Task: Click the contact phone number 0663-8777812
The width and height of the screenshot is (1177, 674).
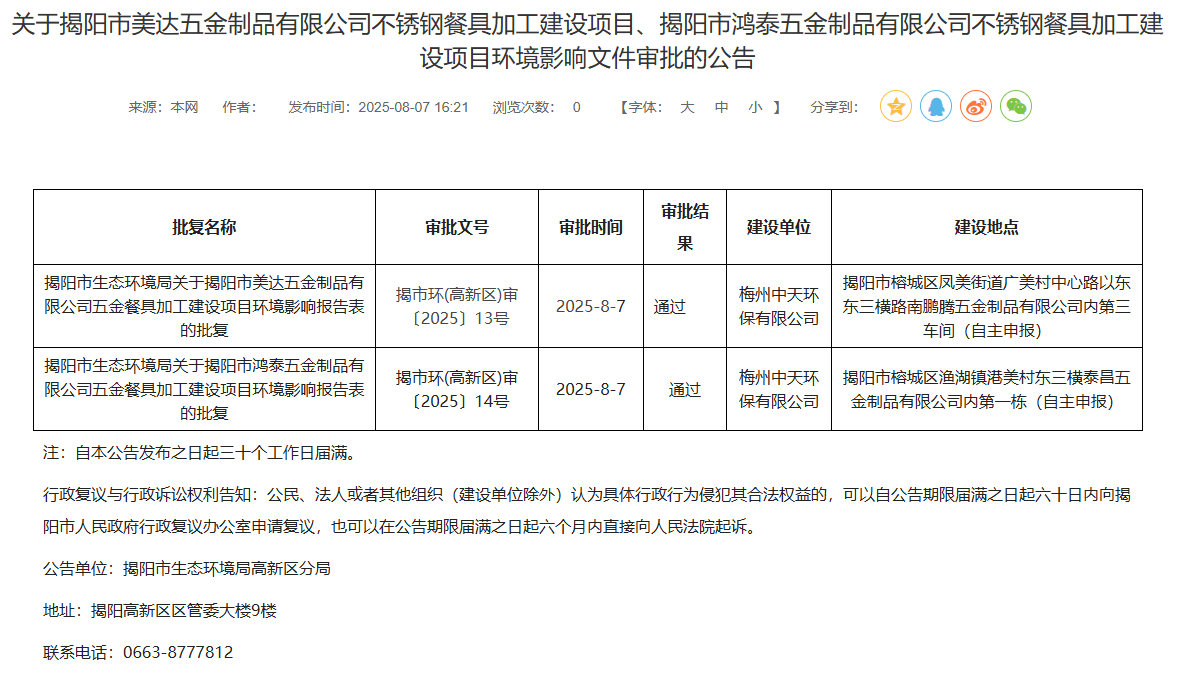Action: [178, 652]
